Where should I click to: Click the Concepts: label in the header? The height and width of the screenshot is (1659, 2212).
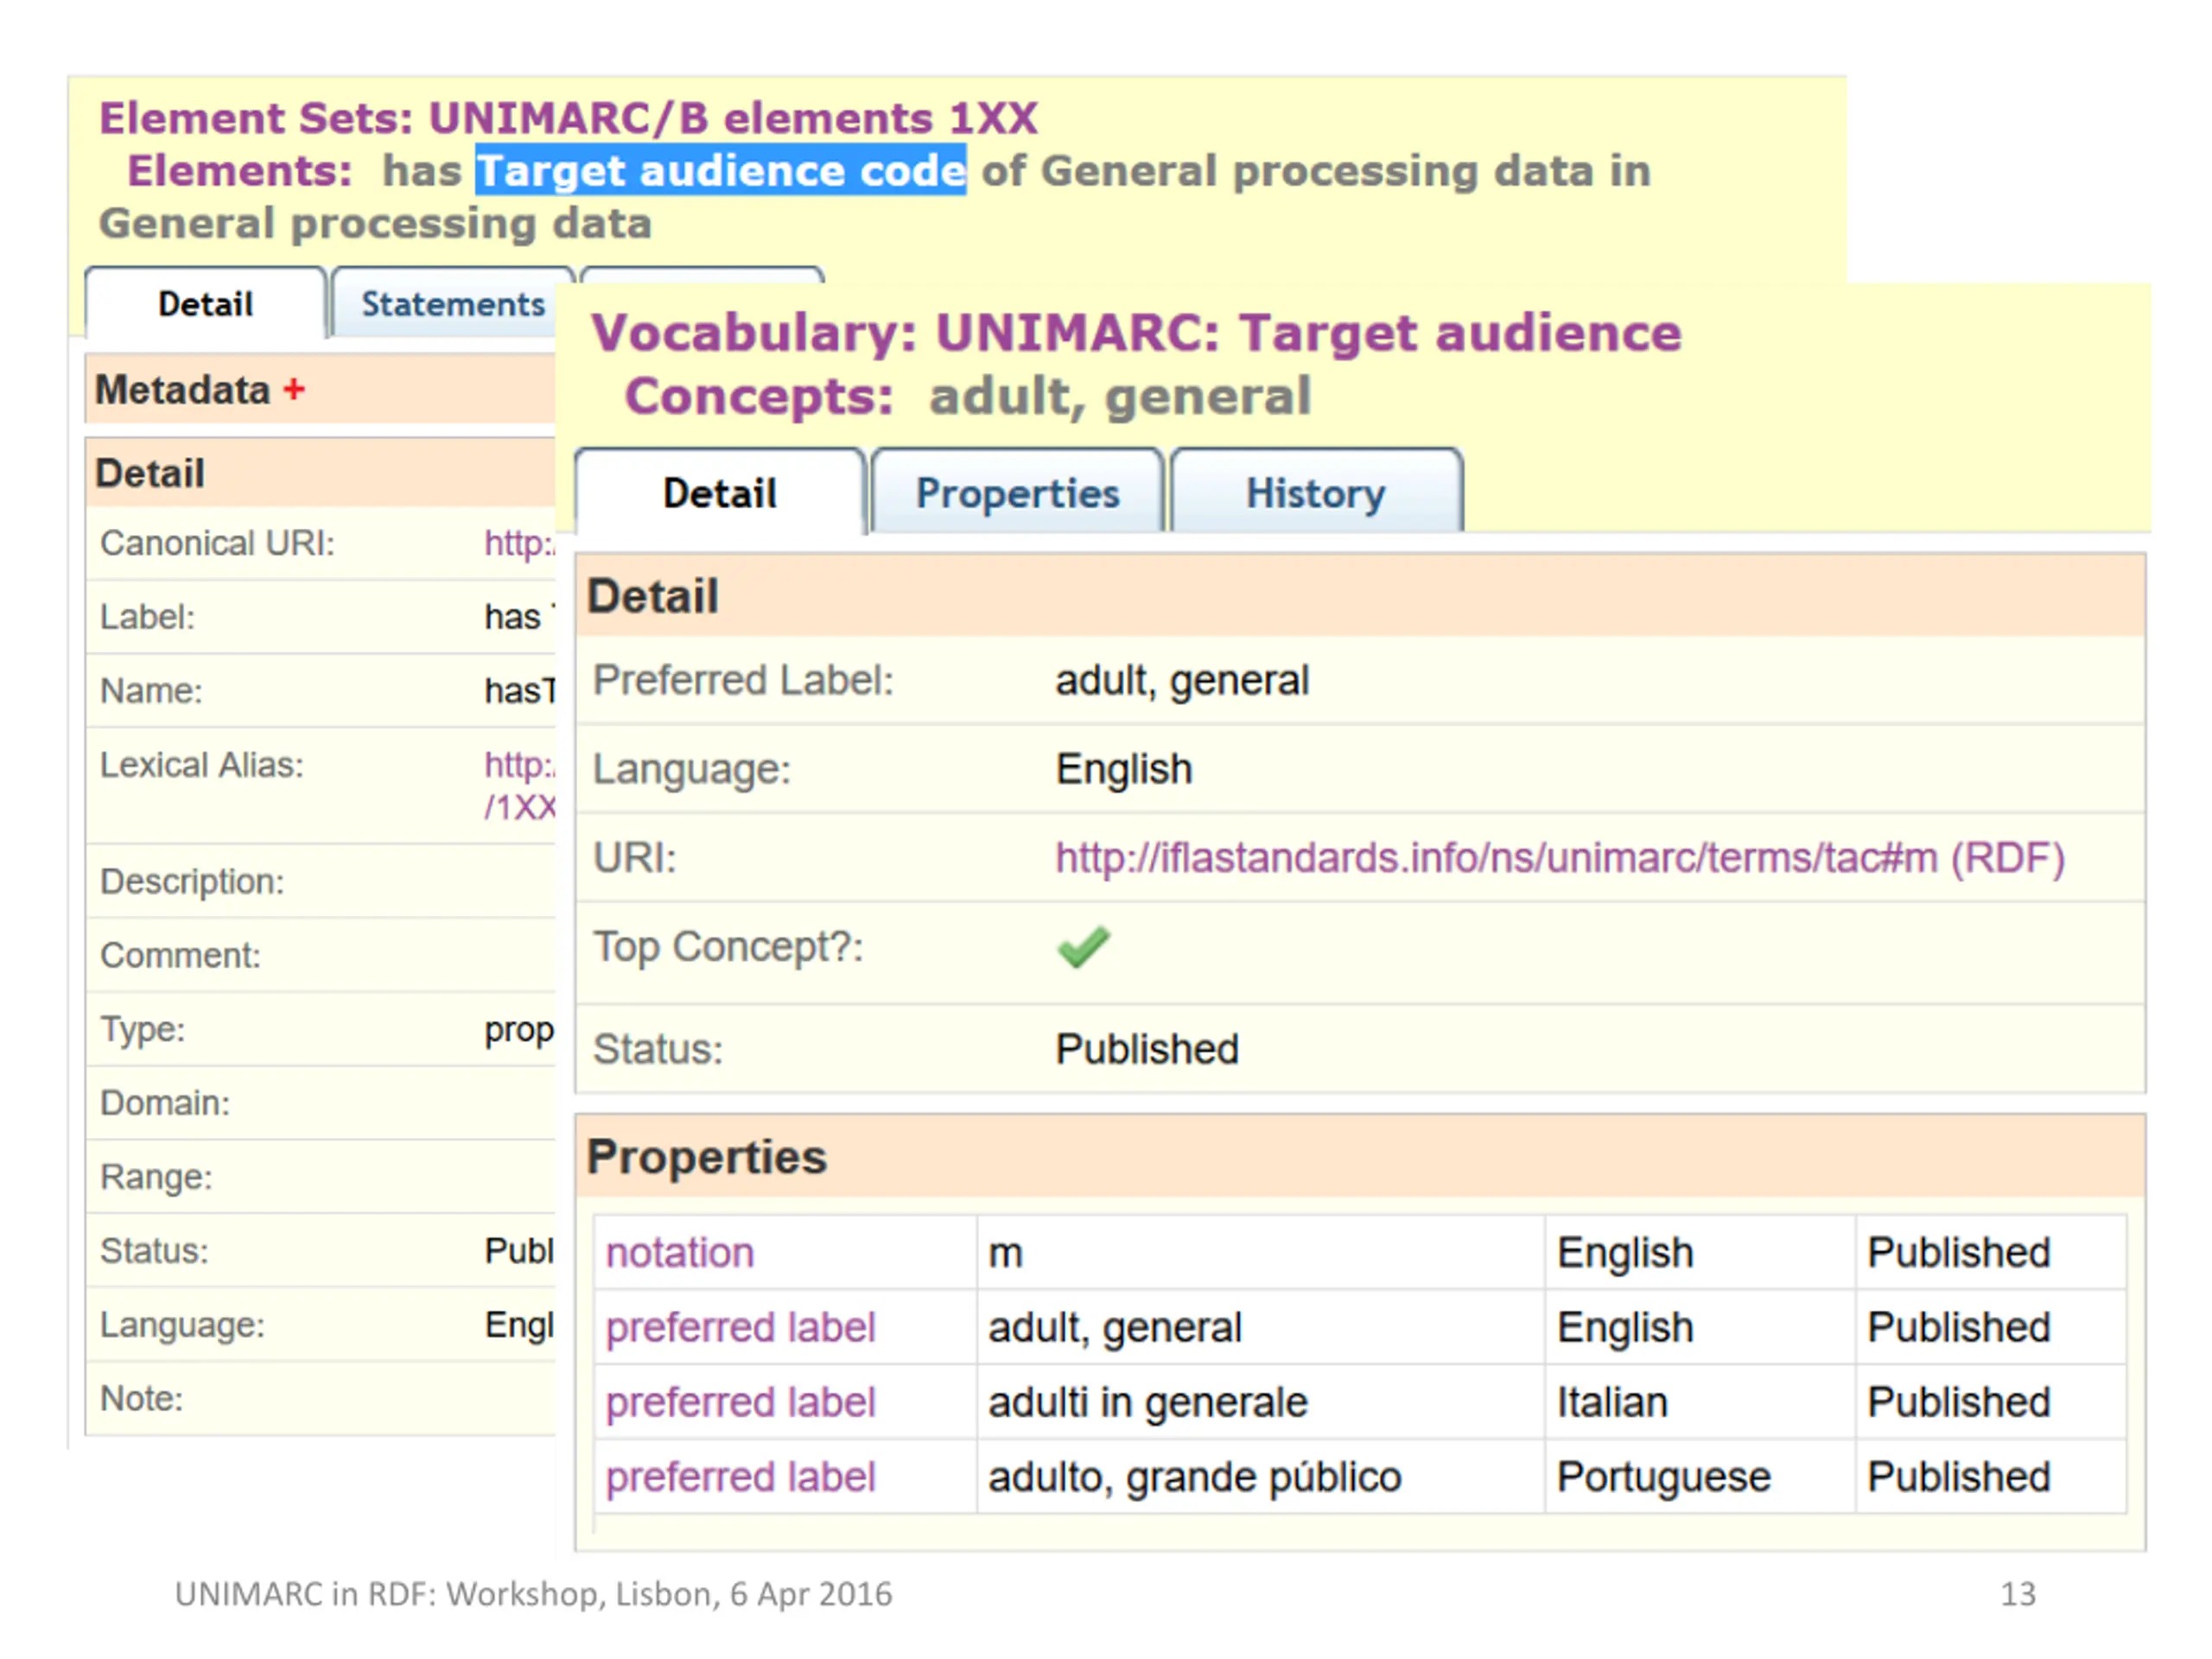(759, 396)
